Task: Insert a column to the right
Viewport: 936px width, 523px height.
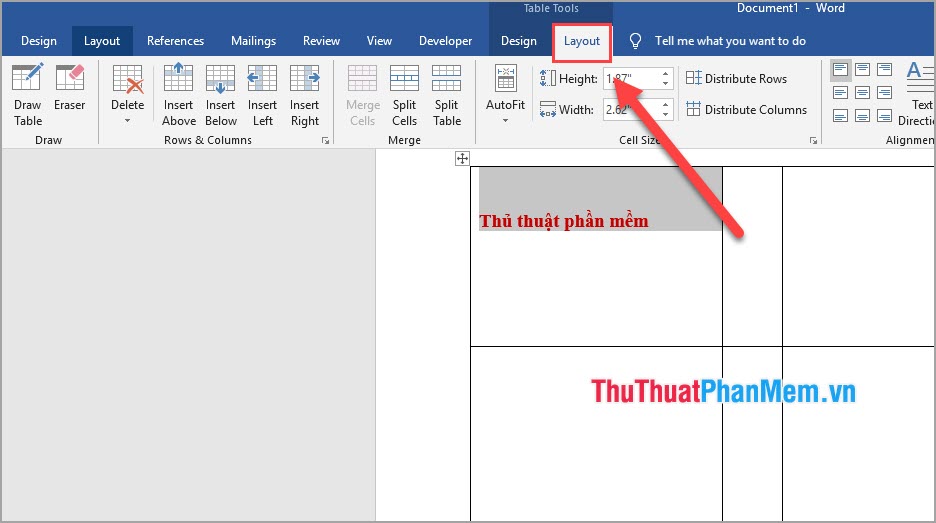Action: pyautogui.click(x=304, y=95)
